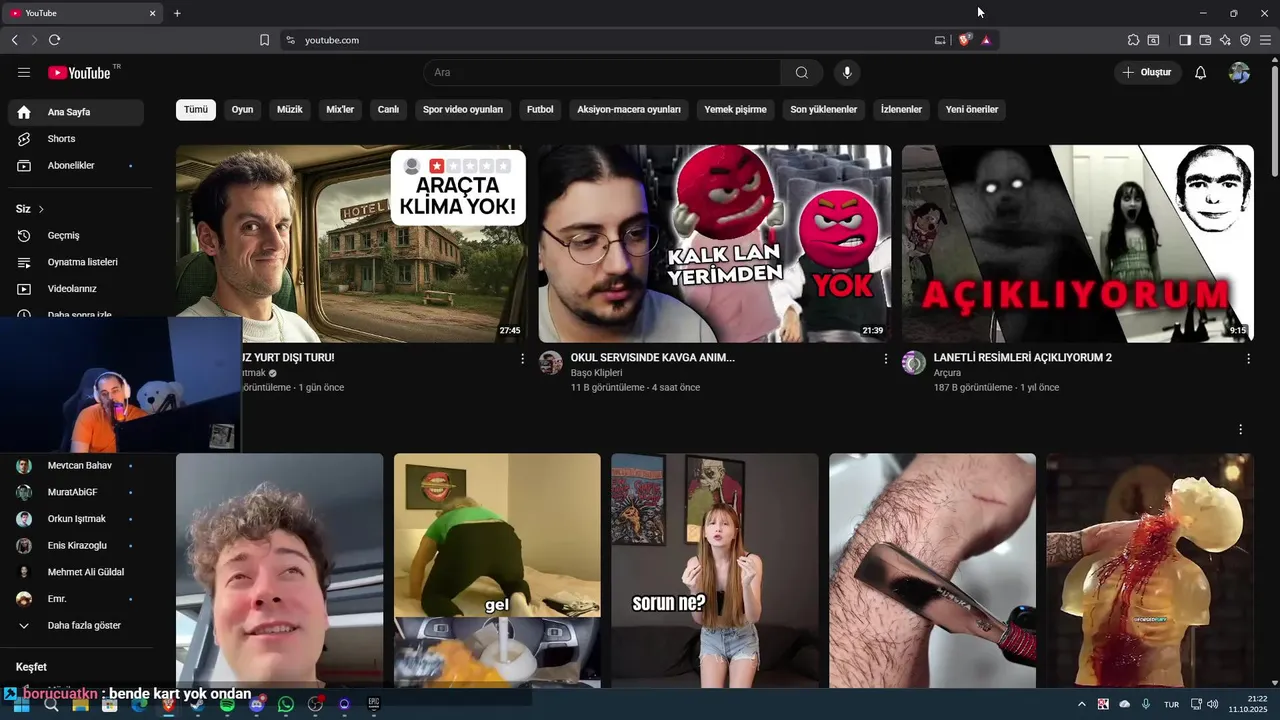This screenshot has height=720, width=1280.
Task: Open AÇIKLIYORUM video thumbnail
Action: pyautogui.click(x=1078, y=244)
